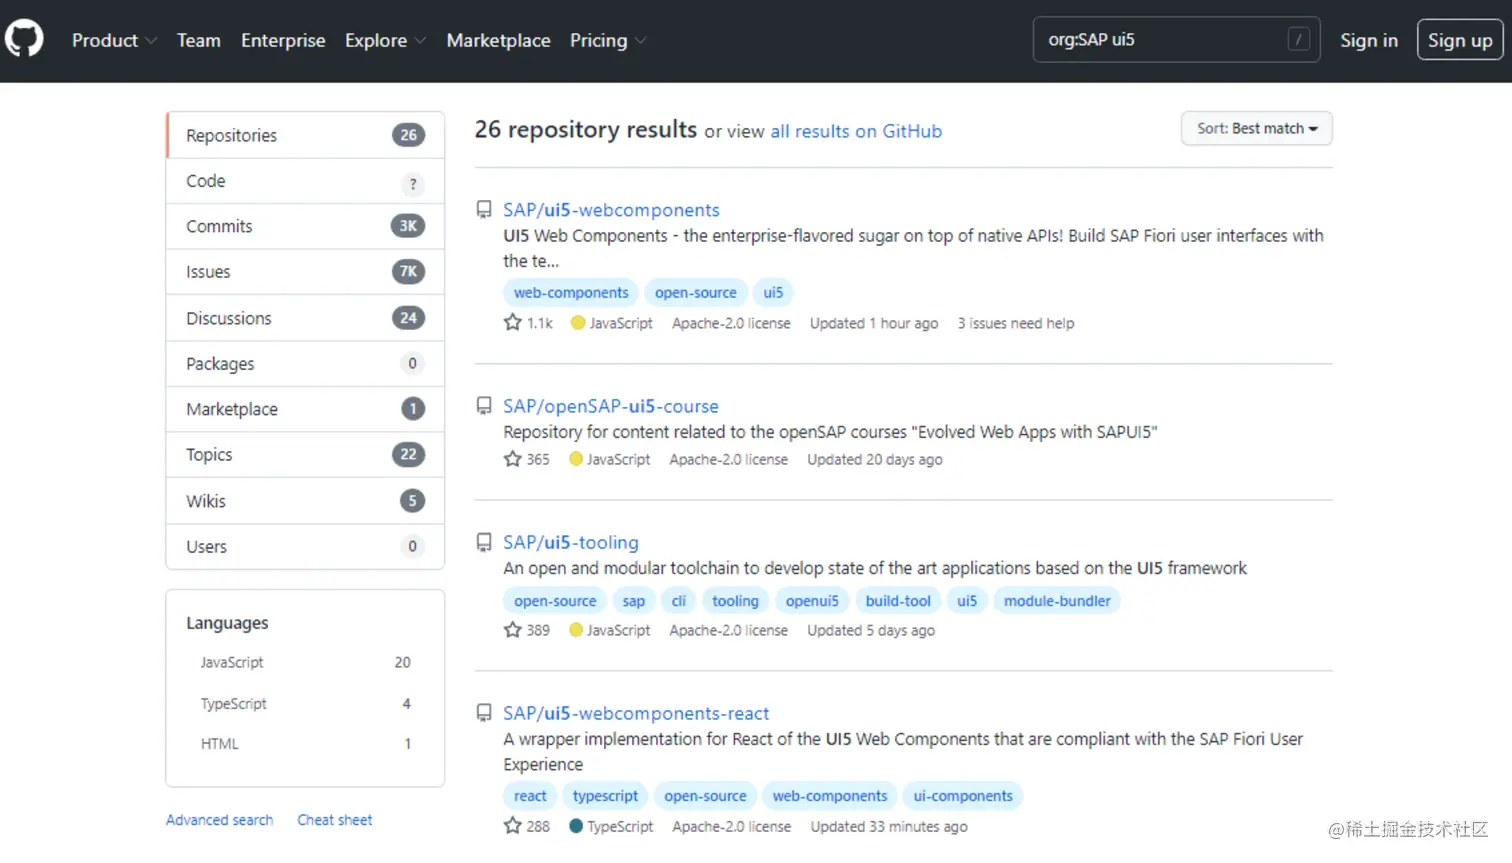This screenshot has width=1512, height=863.
Task: Open the Team nav item
Action: (199, 40)
